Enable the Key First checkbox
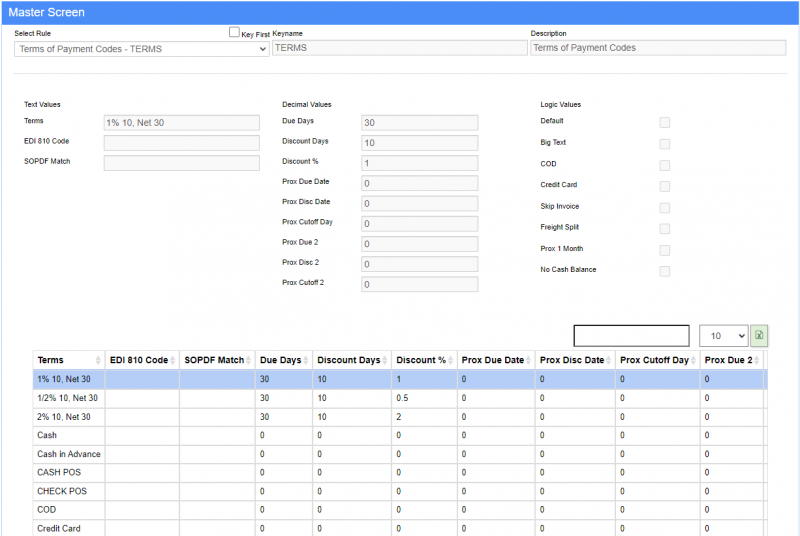800x536 pixels. tap(234, 33)
